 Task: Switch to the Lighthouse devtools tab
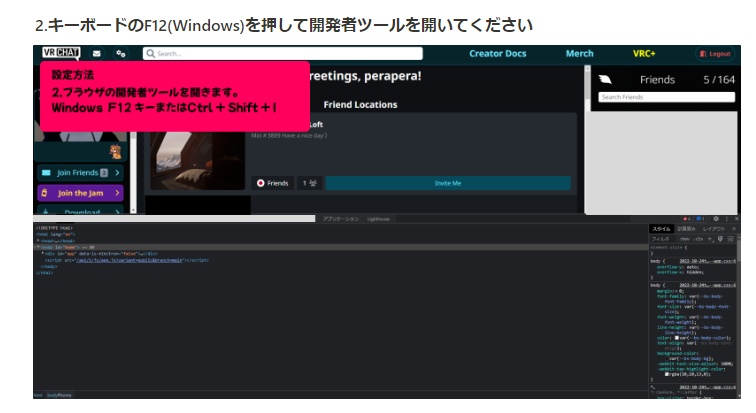[x=378, y=219]
